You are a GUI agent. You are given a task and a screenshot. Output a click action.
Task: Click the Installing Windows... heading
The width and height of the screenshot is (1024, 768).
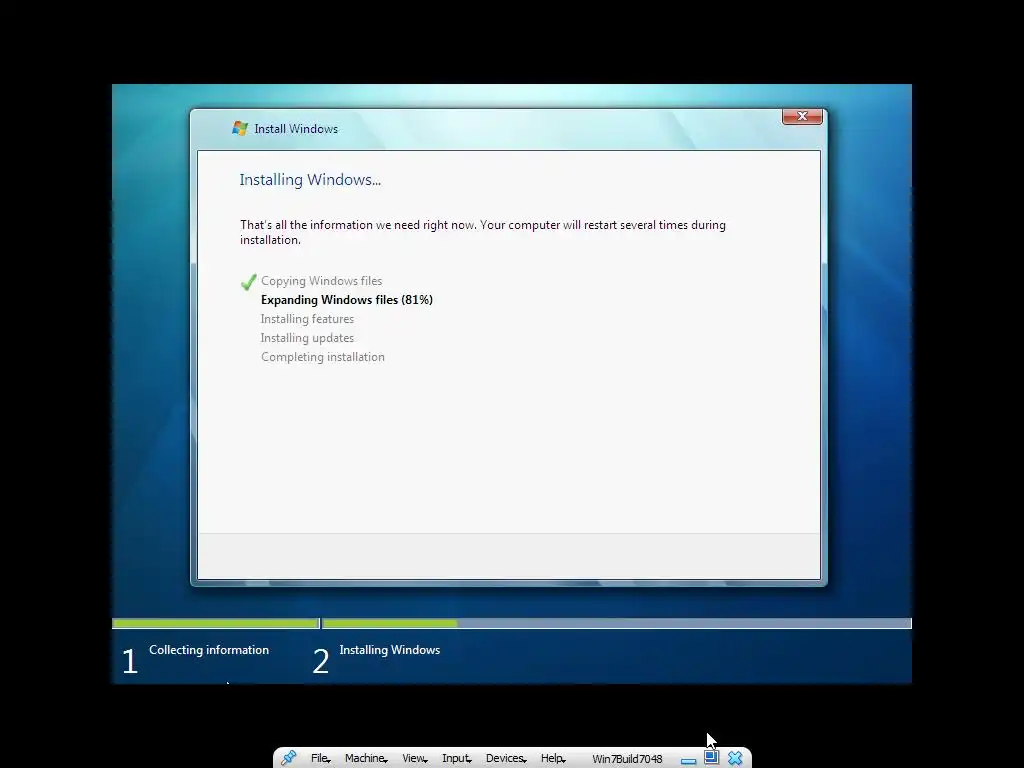(x=310, y=180)
